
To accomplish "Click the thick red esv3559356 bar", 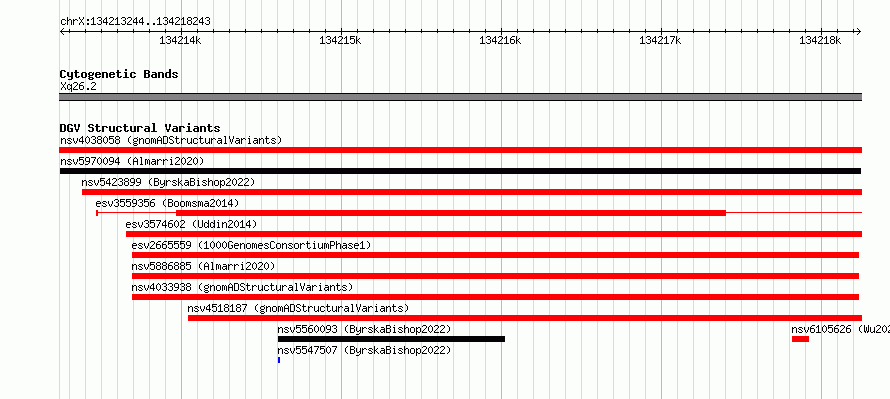I will tap(451, 213).
